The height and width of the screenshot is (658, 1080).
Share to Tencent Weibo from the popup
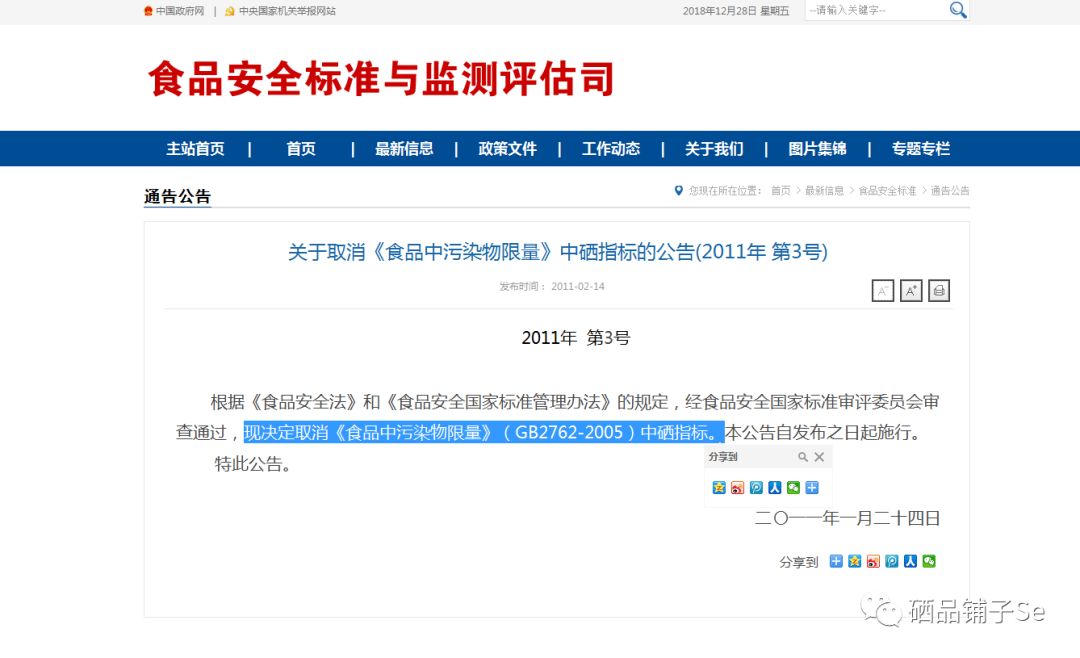756,488
